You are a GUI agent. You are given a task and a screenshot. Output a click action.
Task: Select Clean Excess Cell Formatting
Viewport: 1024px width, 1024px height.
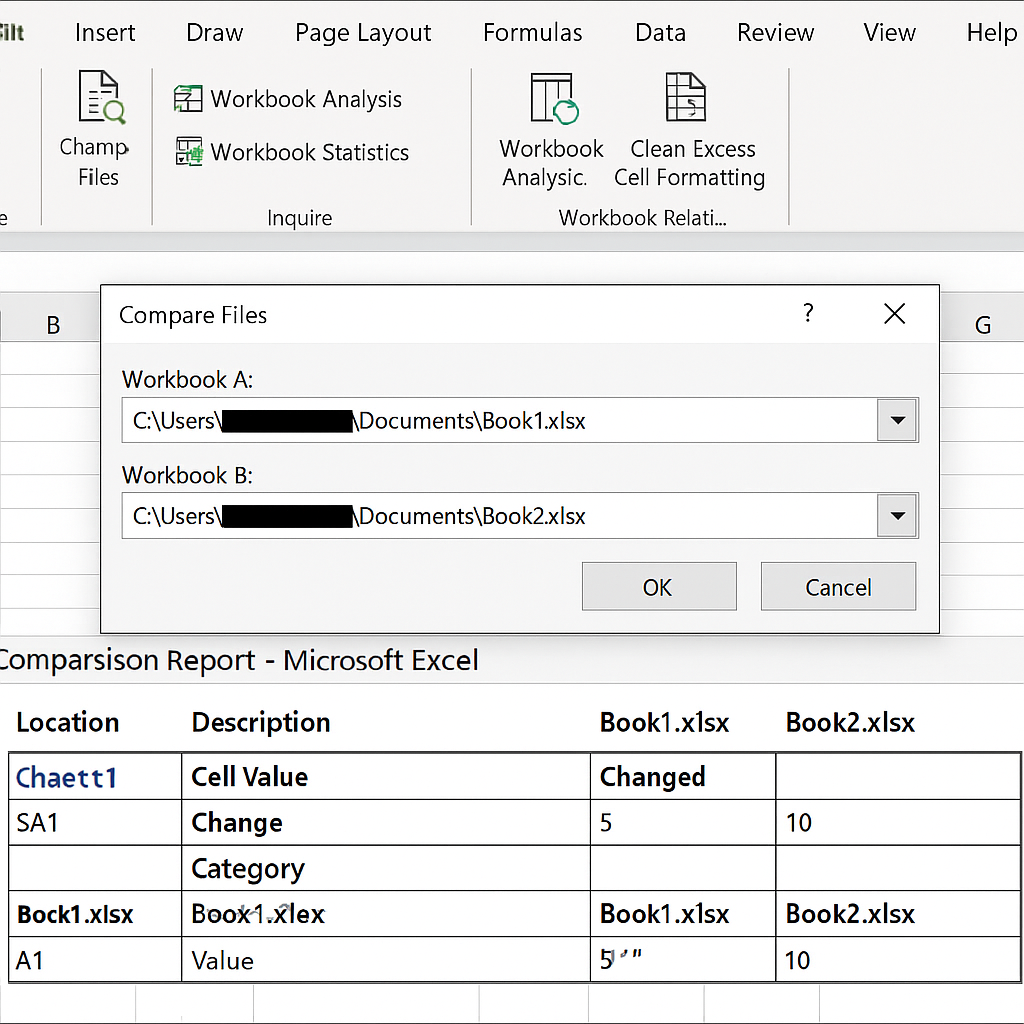click(x=690, y=131)
